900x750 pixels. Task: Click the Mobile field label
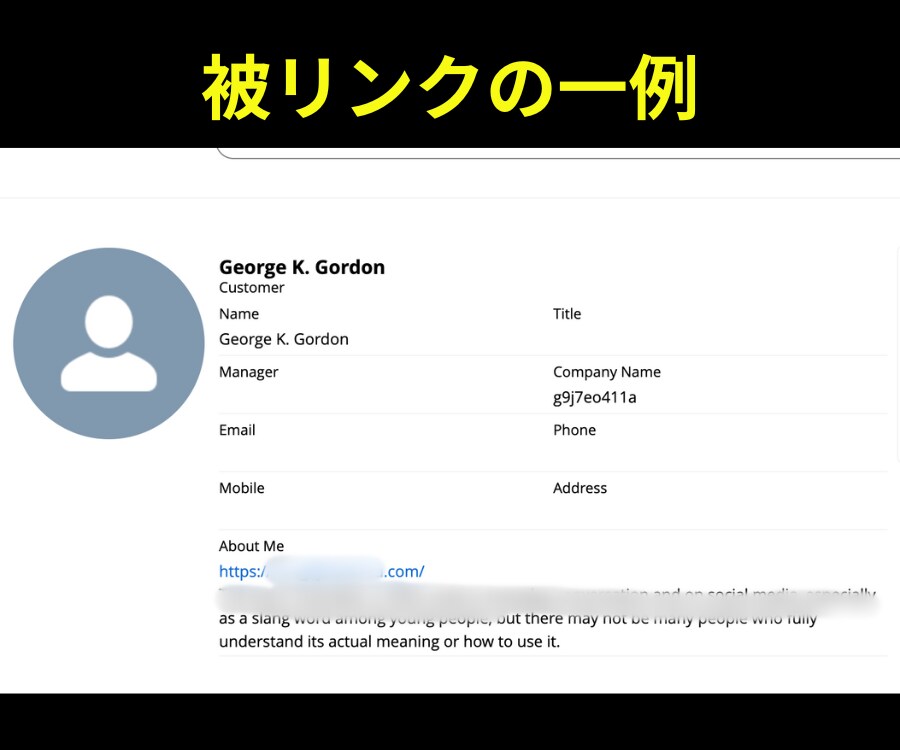pos(242,488)
